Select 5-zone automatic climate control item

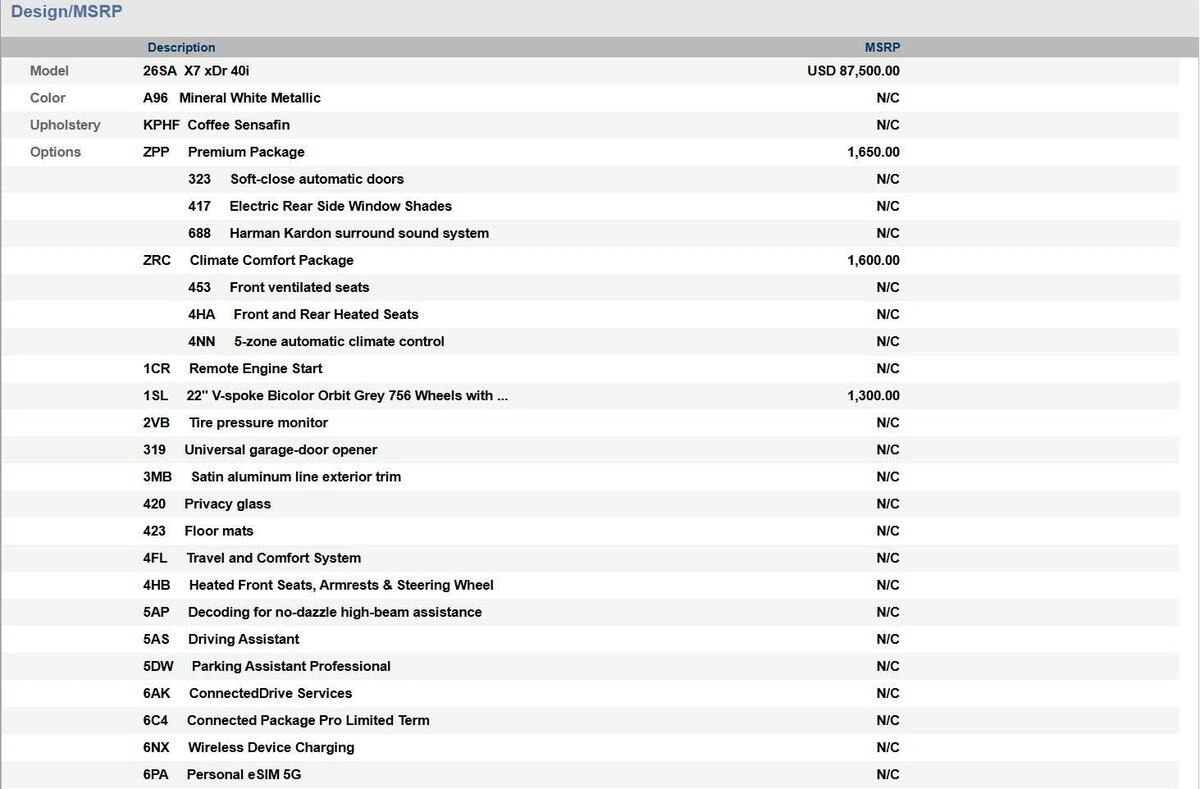[339, 341]
